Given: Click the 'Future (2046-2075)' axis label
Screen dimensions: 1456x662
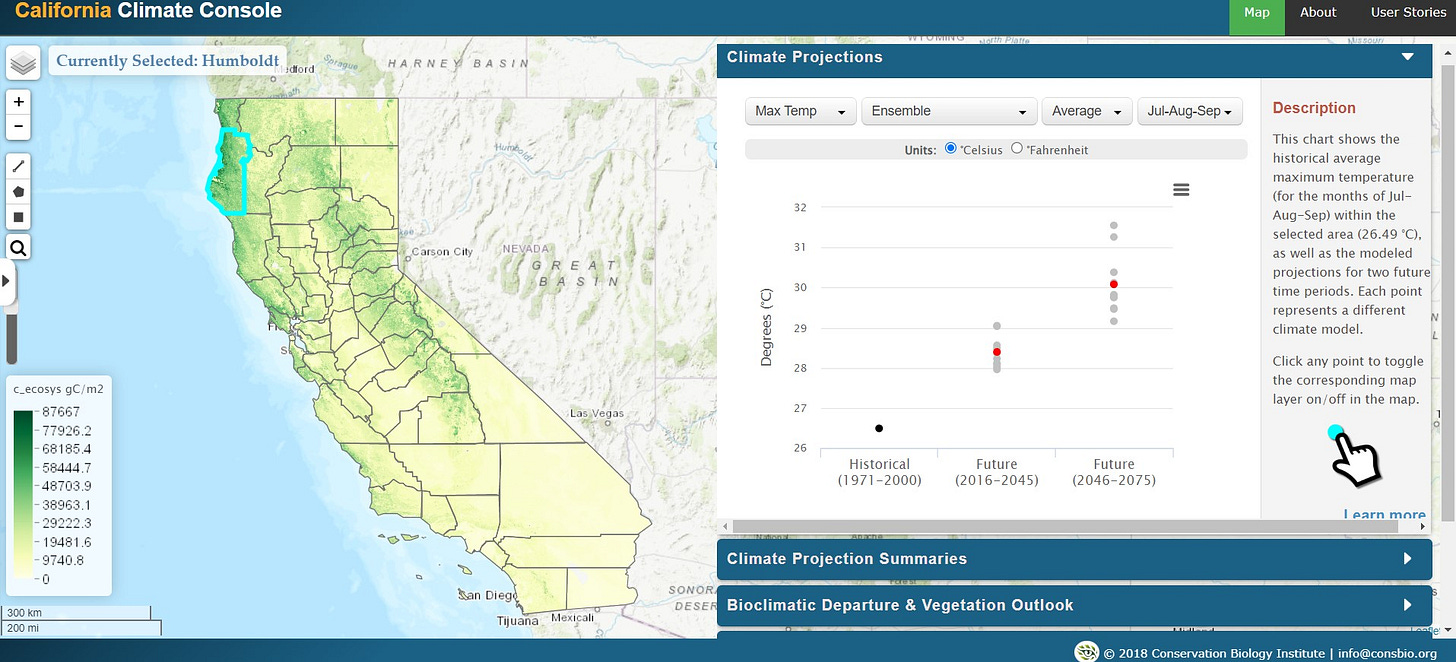Looking at the screenshot, I should click(x=1114, y=472).
